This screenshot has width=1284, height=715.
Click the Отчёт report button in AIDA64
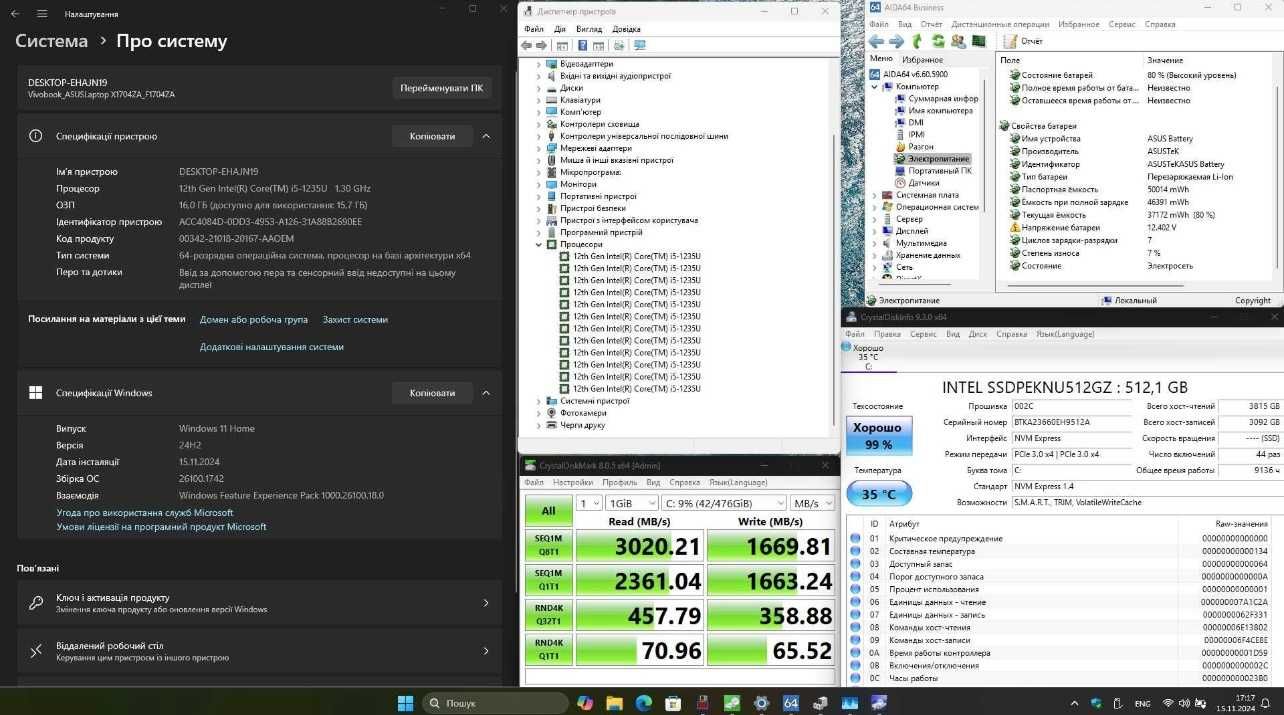click(1023, 41)
